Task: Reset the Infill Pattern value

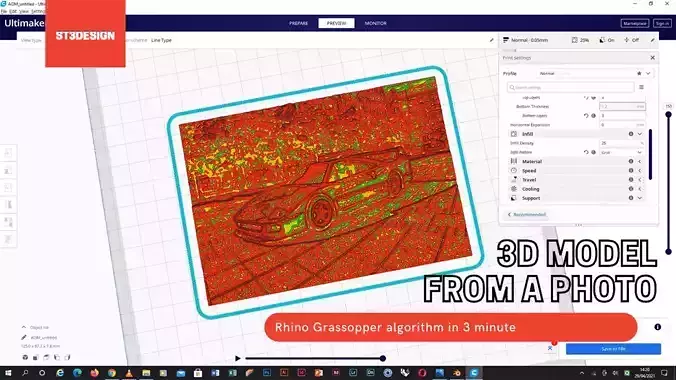Action: (585, 152)
